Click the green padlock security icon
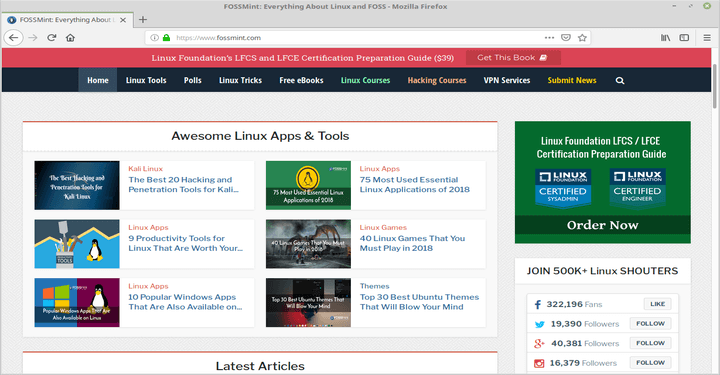This screenshot has height=375, width=720. pyautogui.click(x=166, y=38)
